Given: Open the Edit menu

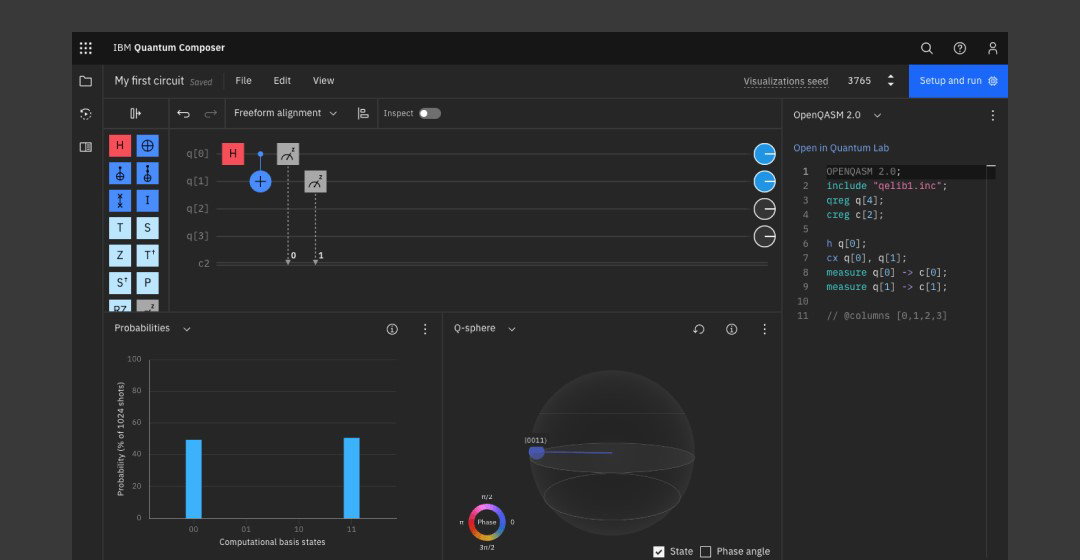Looking at the screenshot, I should 282,81.
